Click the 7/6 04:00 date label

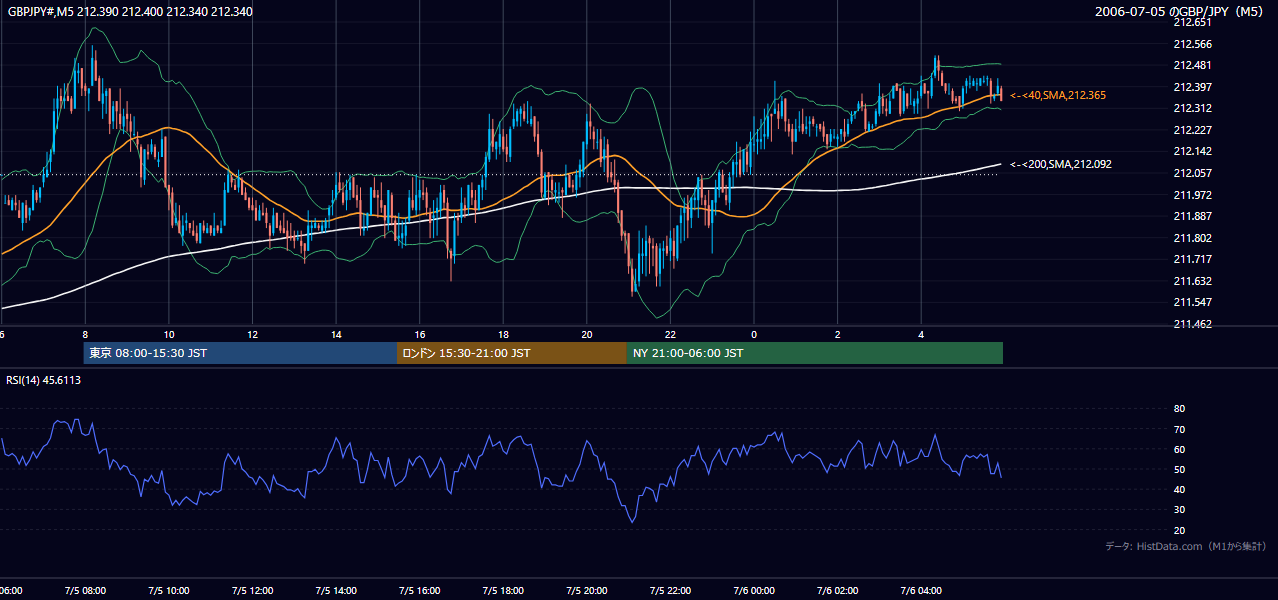(x=921, y=591)
